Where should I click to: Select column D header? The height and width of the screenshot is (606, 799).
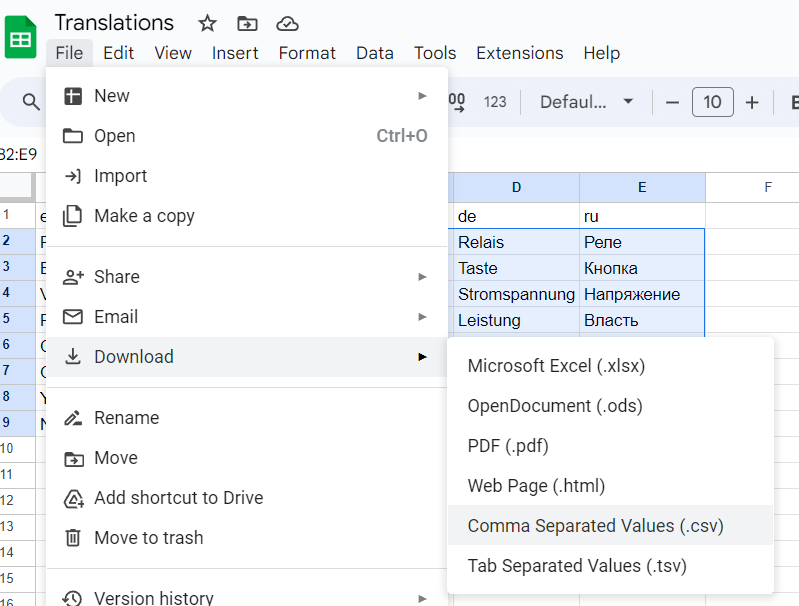click(x=516, y=188)
